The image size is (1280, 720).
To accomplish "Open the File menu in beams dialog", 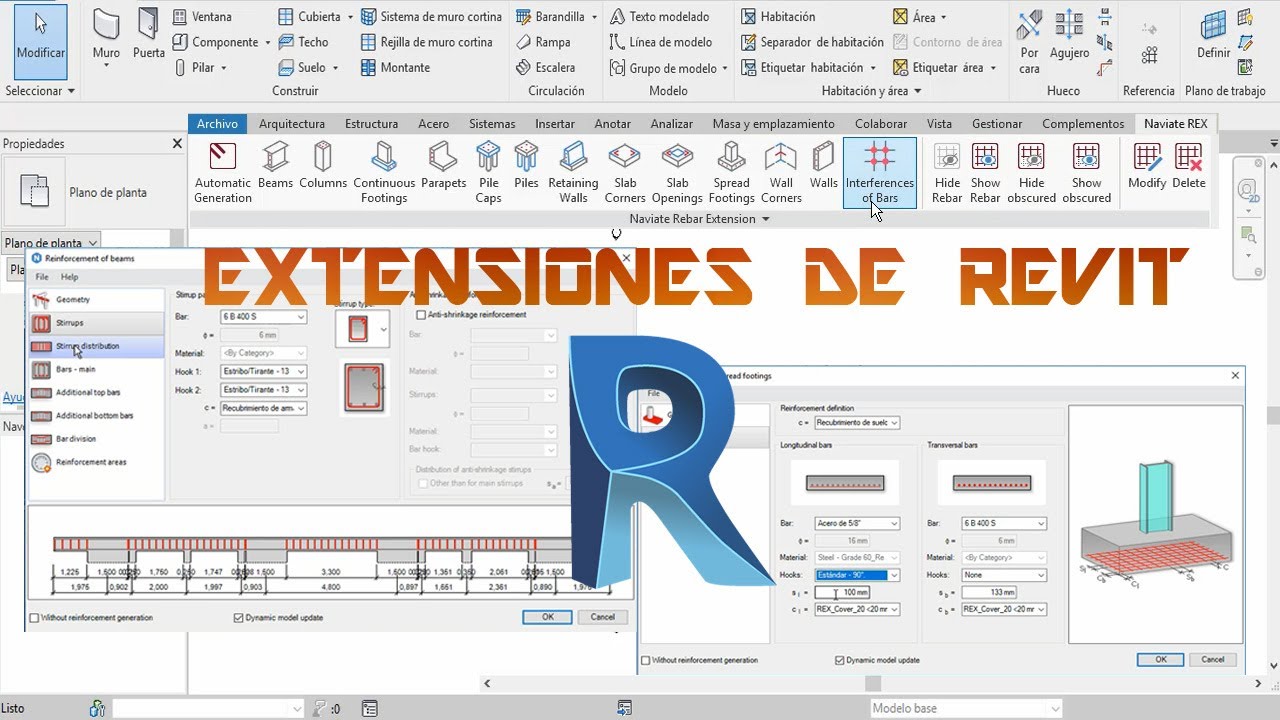I will [42, 277].
